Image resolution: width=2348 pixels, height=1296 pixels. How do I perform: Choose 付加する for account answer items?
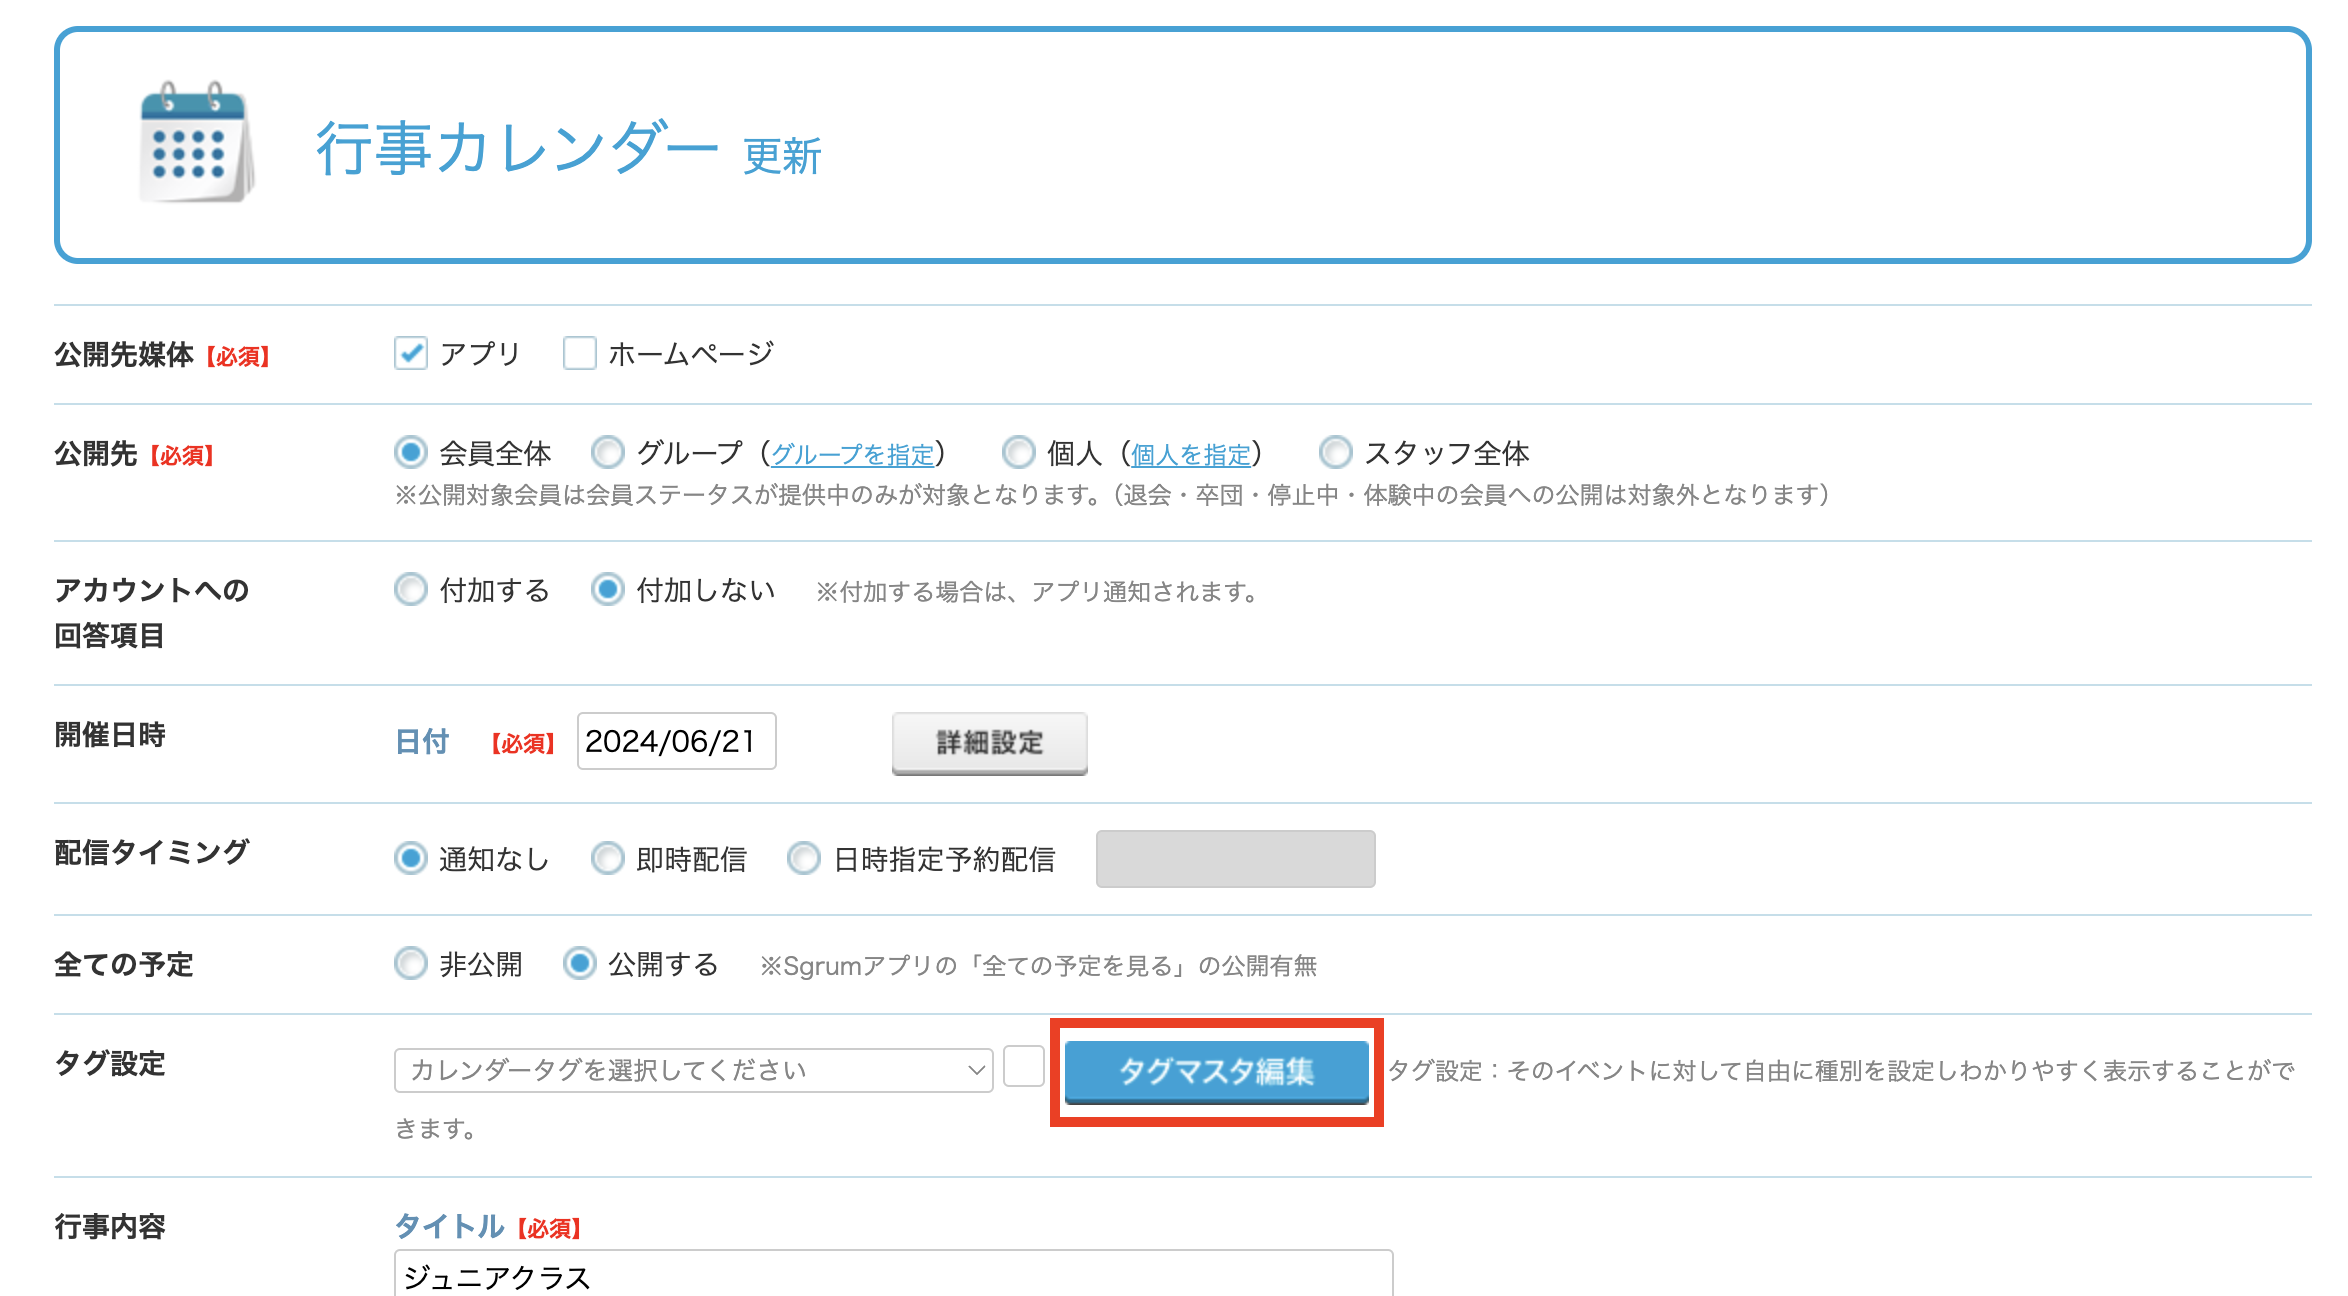pos(411,590)
